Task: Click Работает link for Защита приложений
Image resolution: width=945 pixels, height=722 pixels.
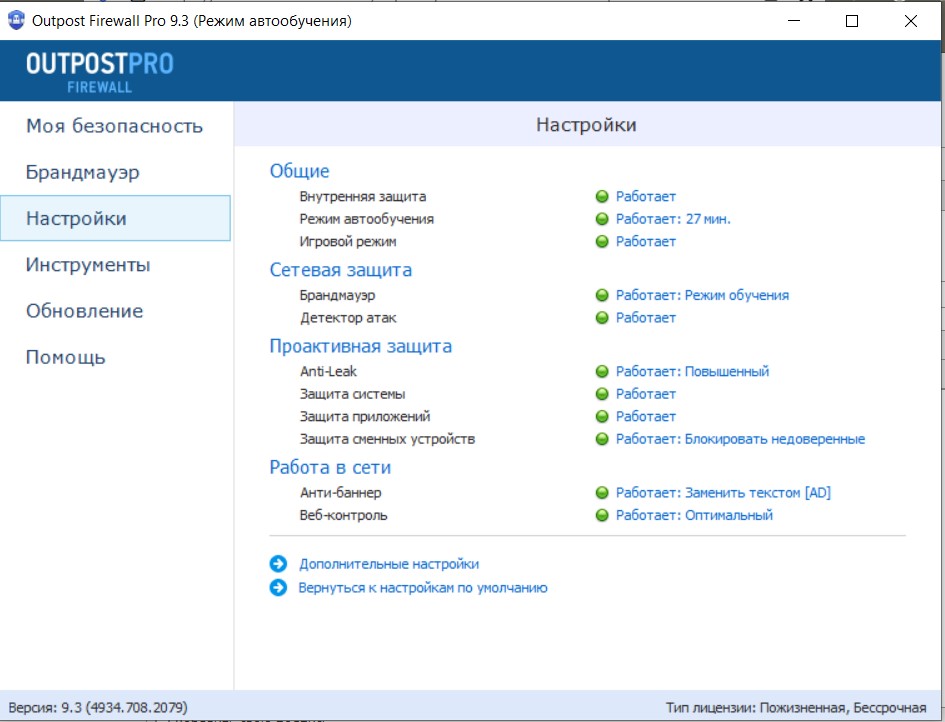Action: point(645,416)
